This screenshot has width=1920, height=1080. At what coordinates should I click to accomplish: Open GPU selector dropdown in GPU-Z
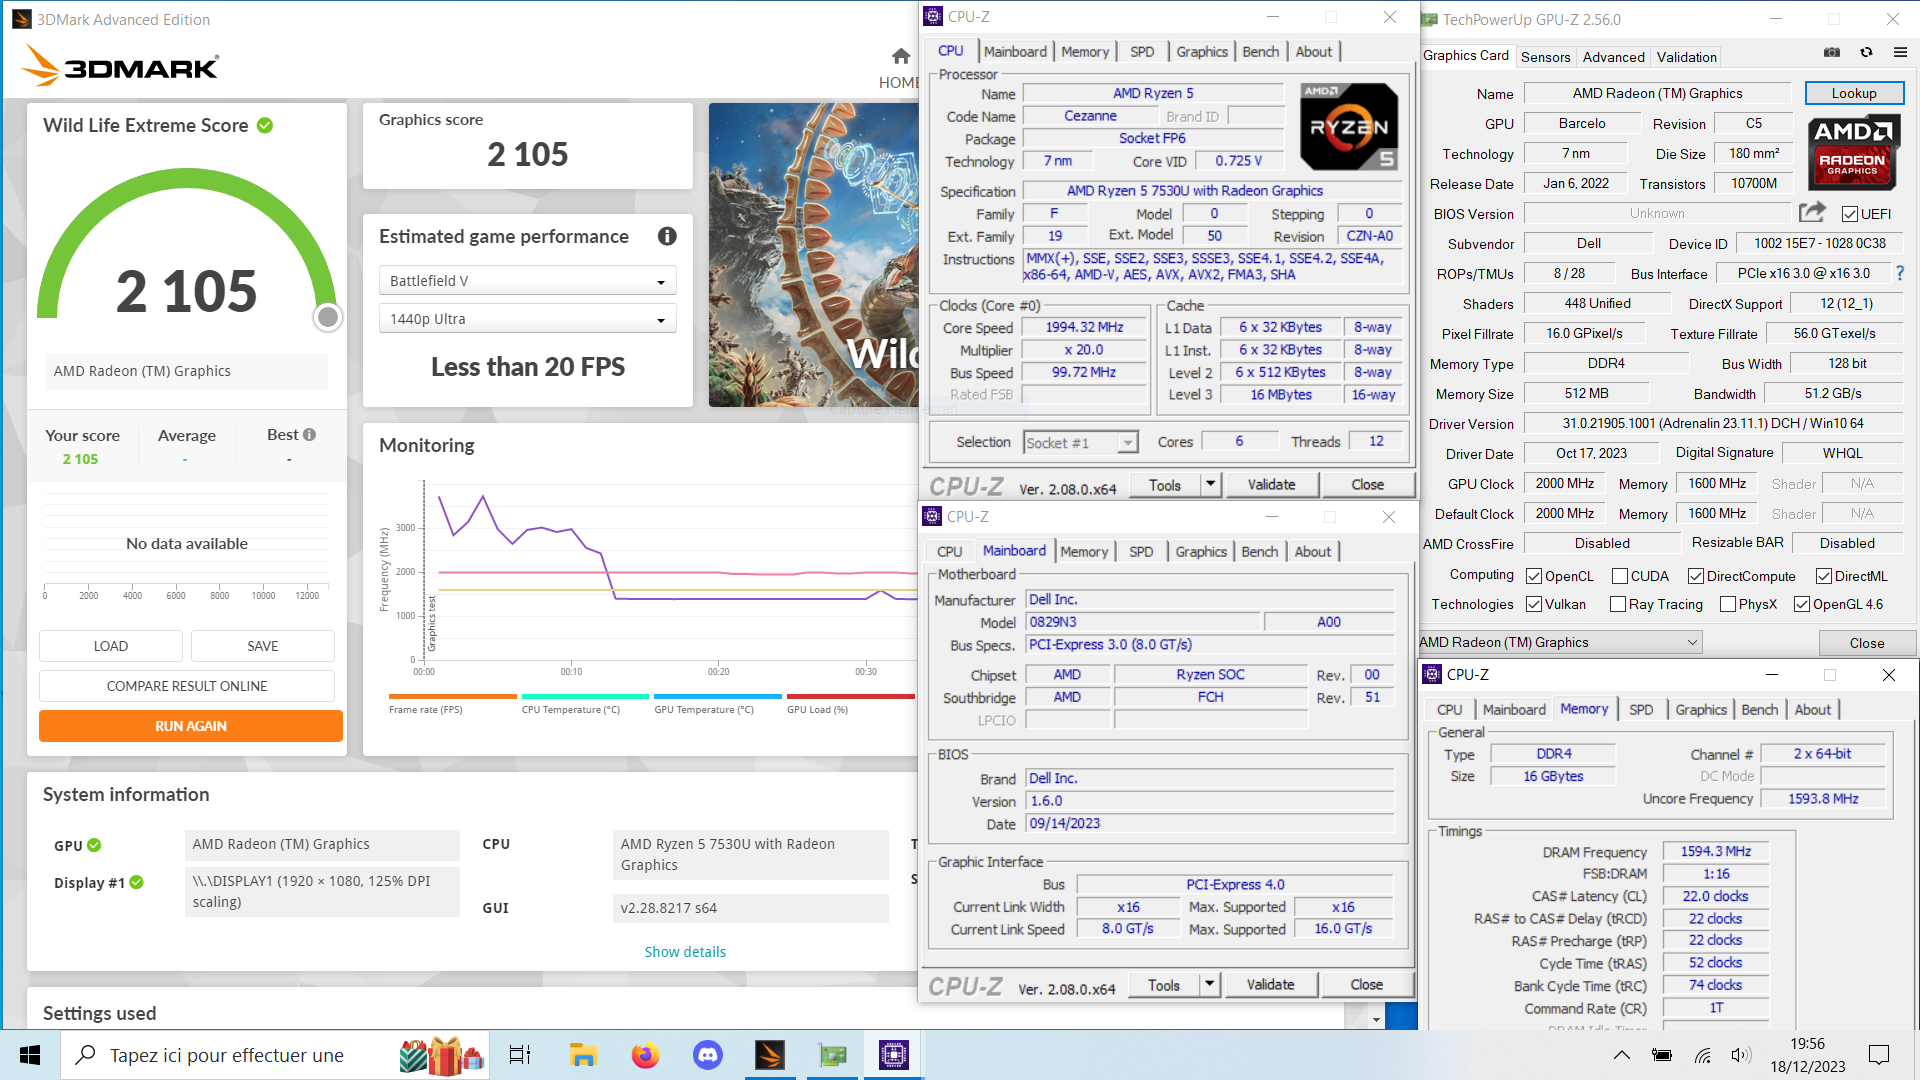tap(1561, 642)
